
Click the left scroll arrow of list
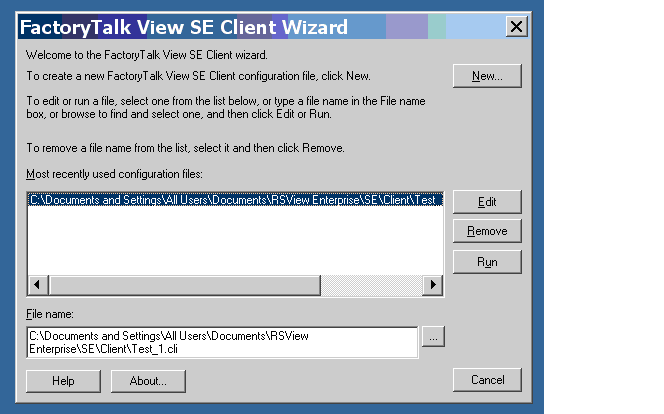[37, 285]
